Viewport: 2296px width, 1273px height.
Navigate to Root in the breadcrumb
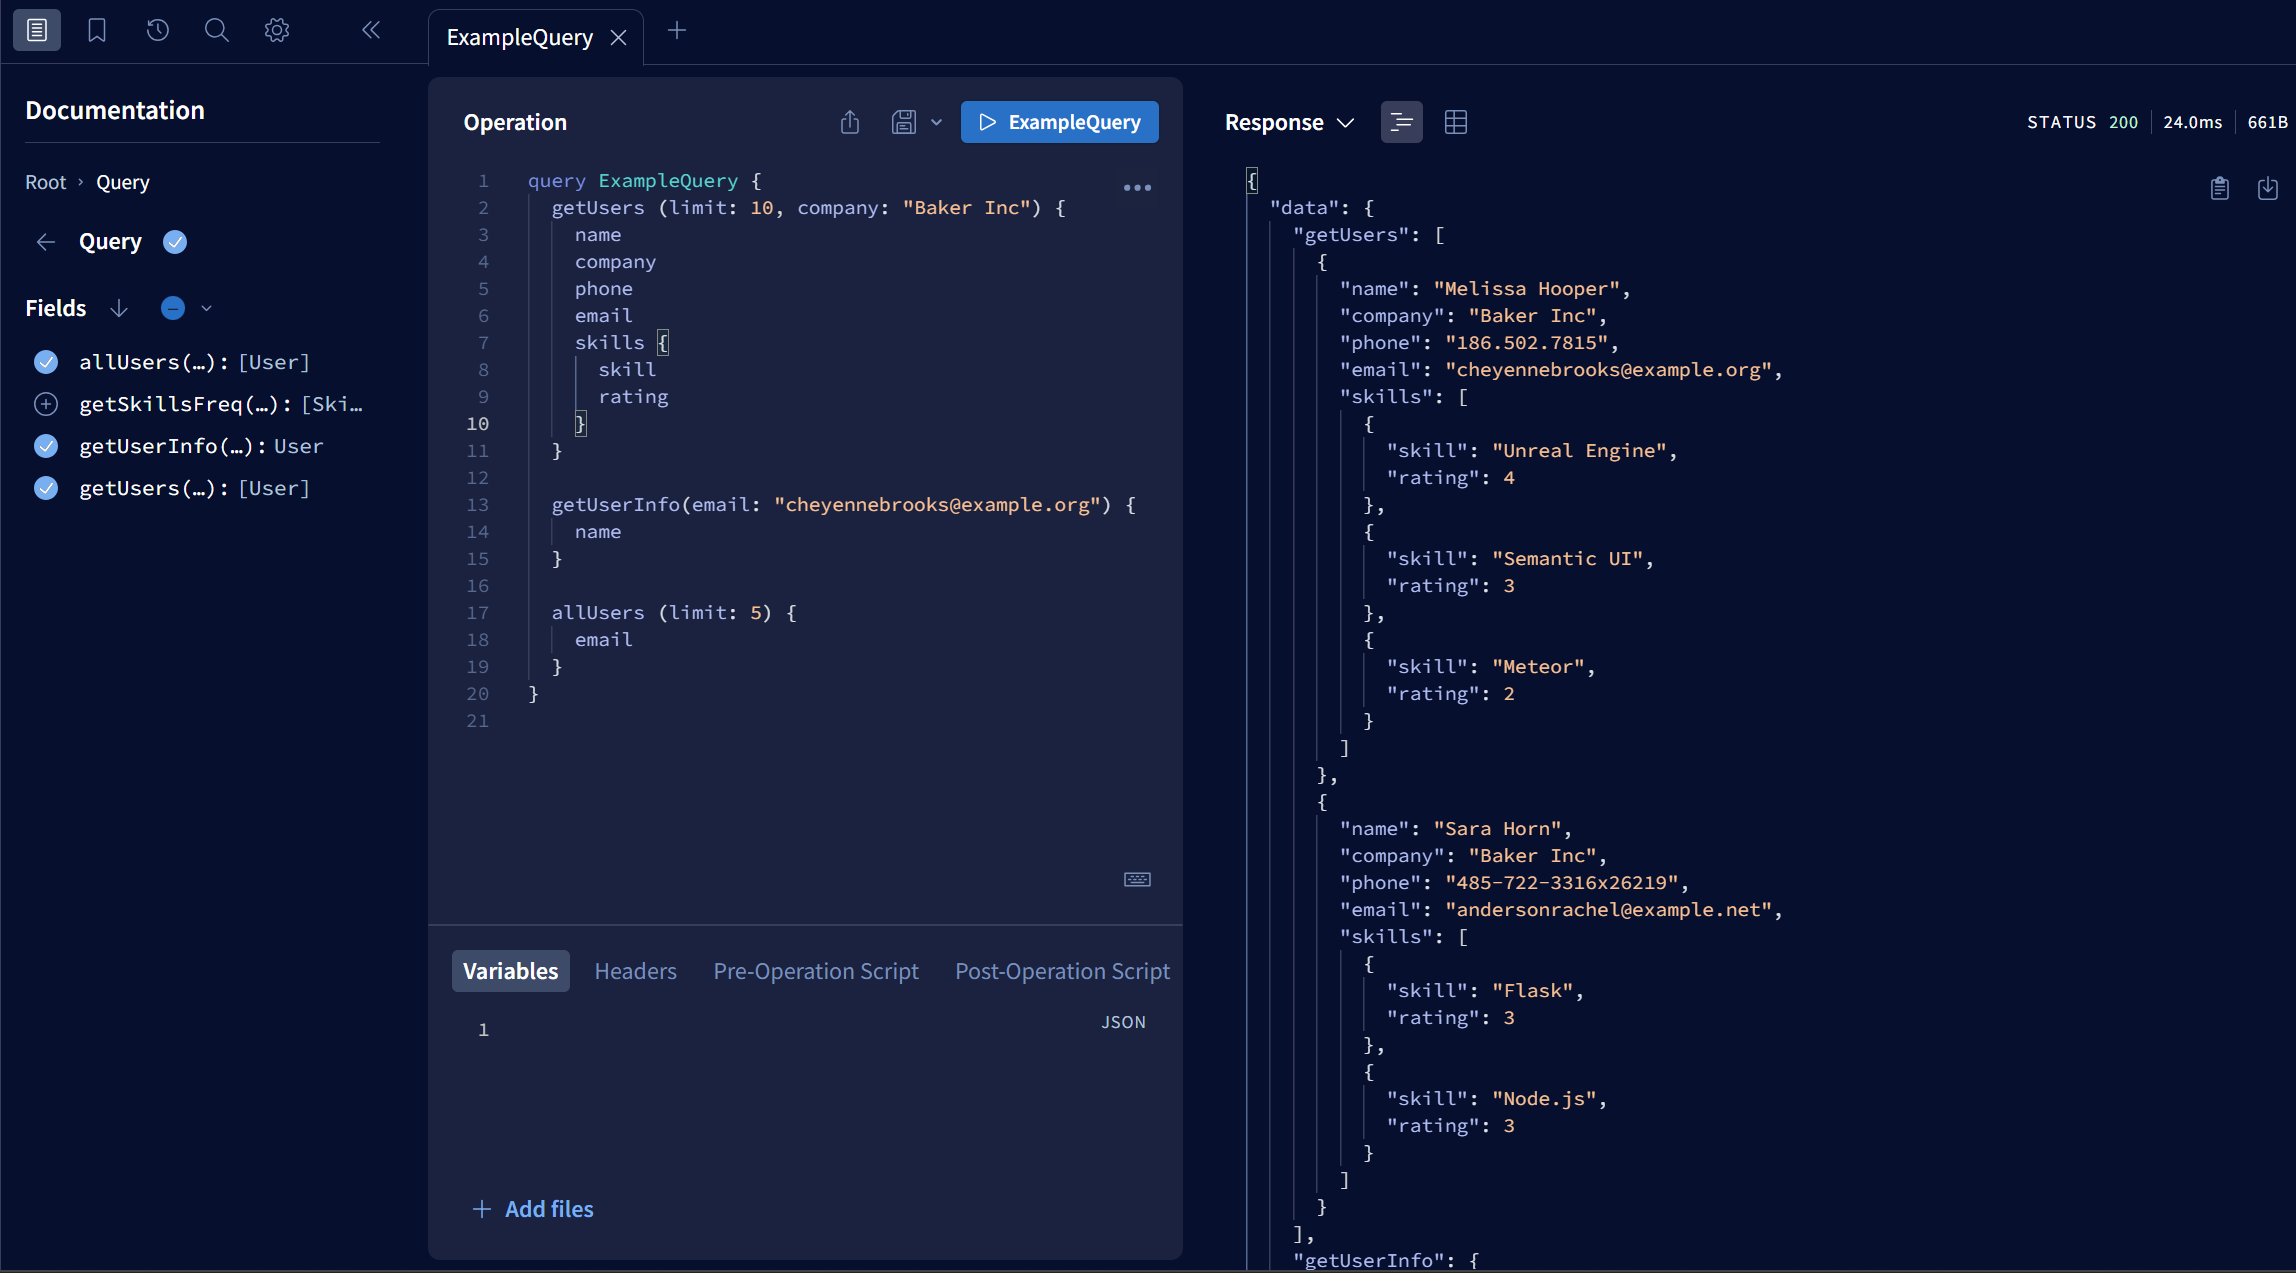tap(46, 182)
